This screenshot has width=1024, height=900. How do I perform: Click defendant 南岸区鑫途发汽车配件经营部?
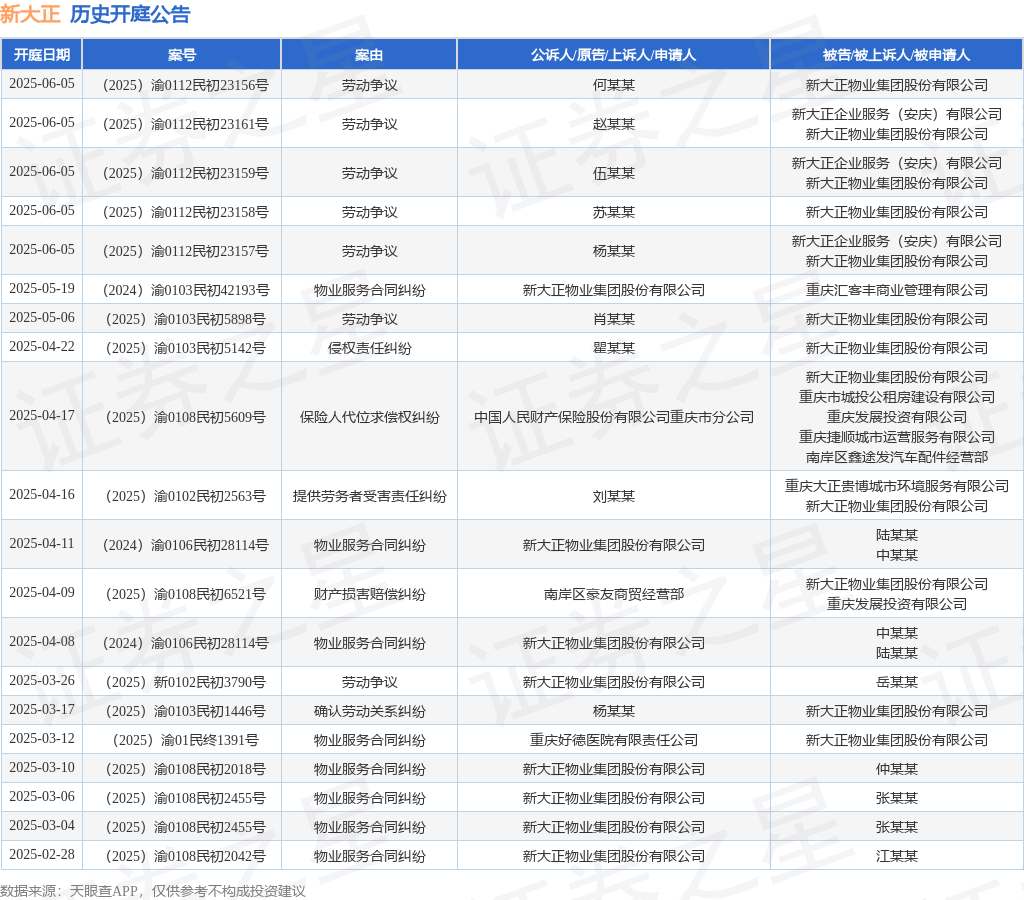[x=896, y=457]
